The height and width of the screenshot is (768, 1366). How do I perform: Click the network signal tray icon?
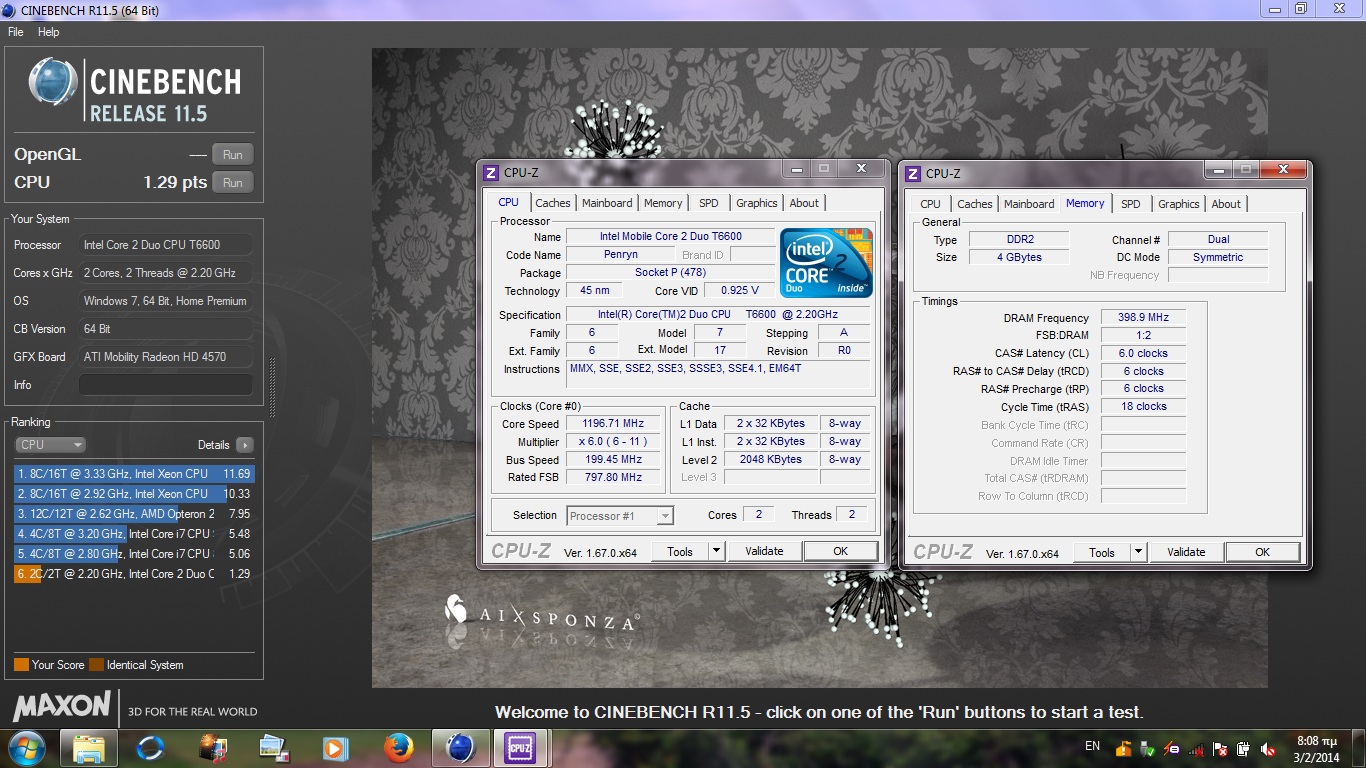(1196, 749)
